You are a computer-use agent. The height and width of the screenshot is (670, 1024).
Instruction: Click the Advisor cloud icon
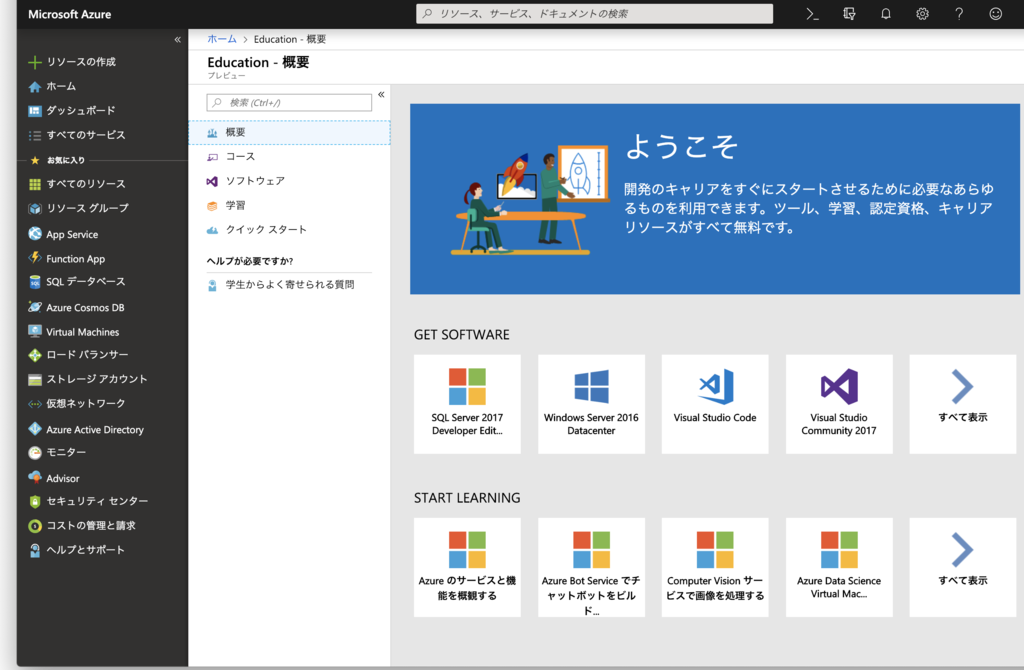pos(35,477)
